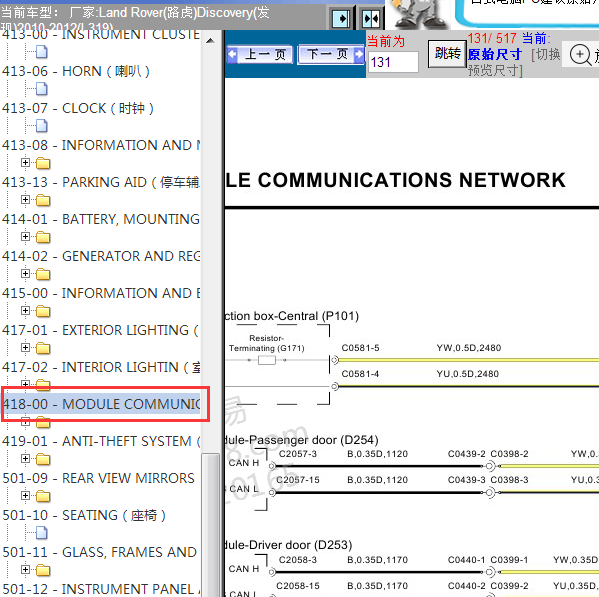Select 413-00 - INSTRUMENT CLUSTE tree item
The height and width of the screenshot is (597, 599).
coord(101,34)
